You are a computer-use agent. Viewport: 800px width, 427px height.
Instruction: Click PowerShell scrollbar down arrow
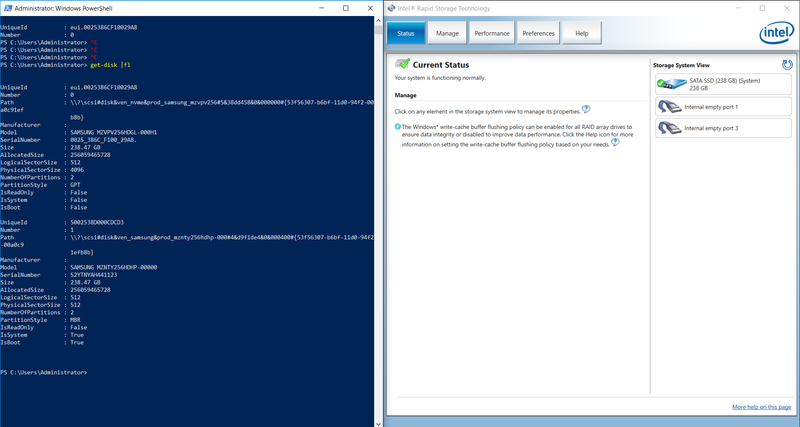(x=378, y=423)
